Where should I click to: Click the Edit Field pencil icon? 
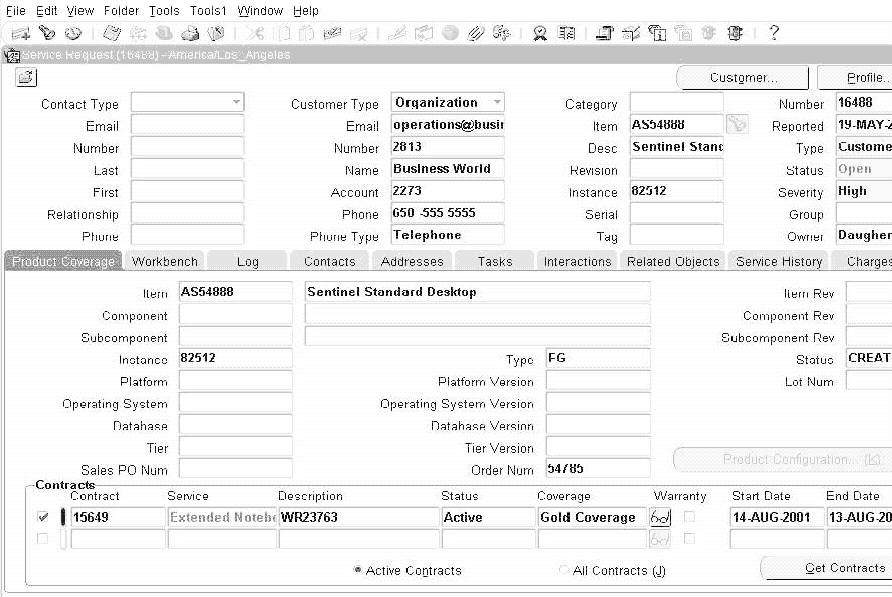coord(397,34)
